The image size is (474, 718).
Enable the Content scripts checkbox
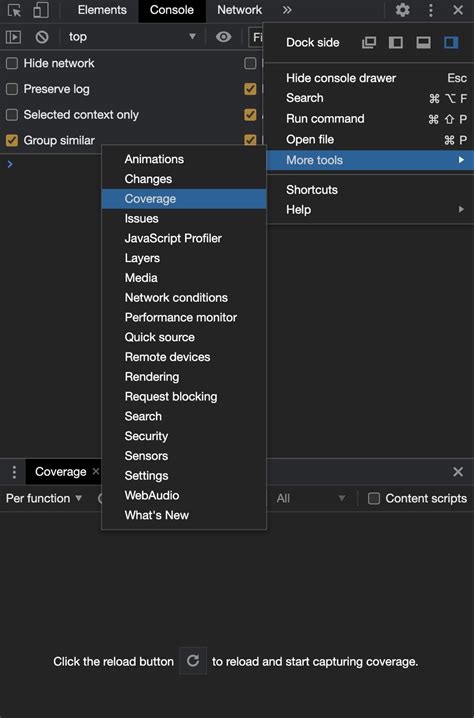pyautogui.click(x=374, y=498)
